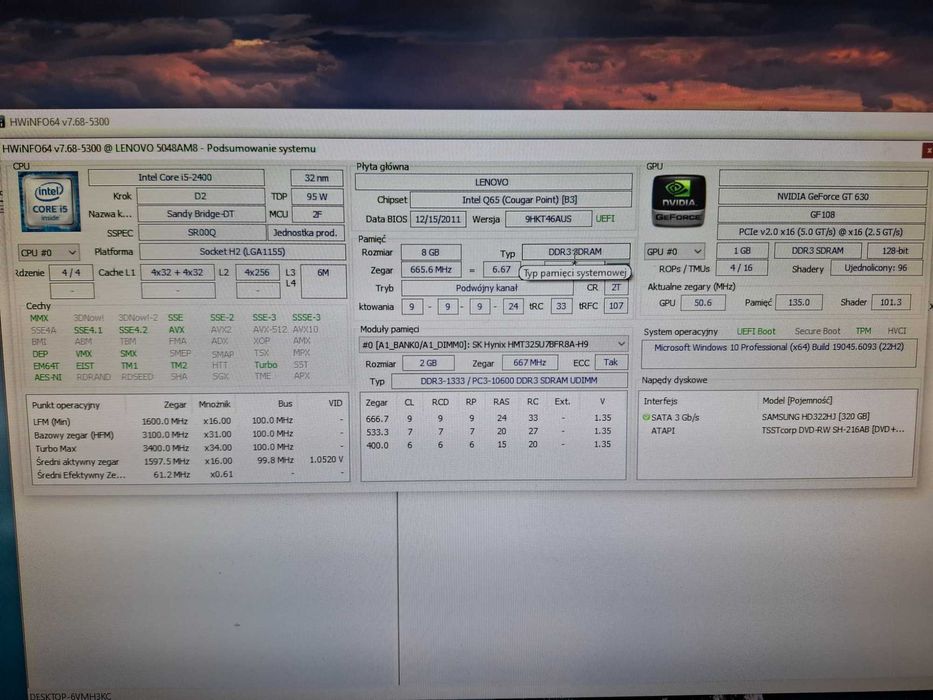
Task: Click the SR00Q SSPEC value
Action: pyautogui.click(x=202, y=233)
